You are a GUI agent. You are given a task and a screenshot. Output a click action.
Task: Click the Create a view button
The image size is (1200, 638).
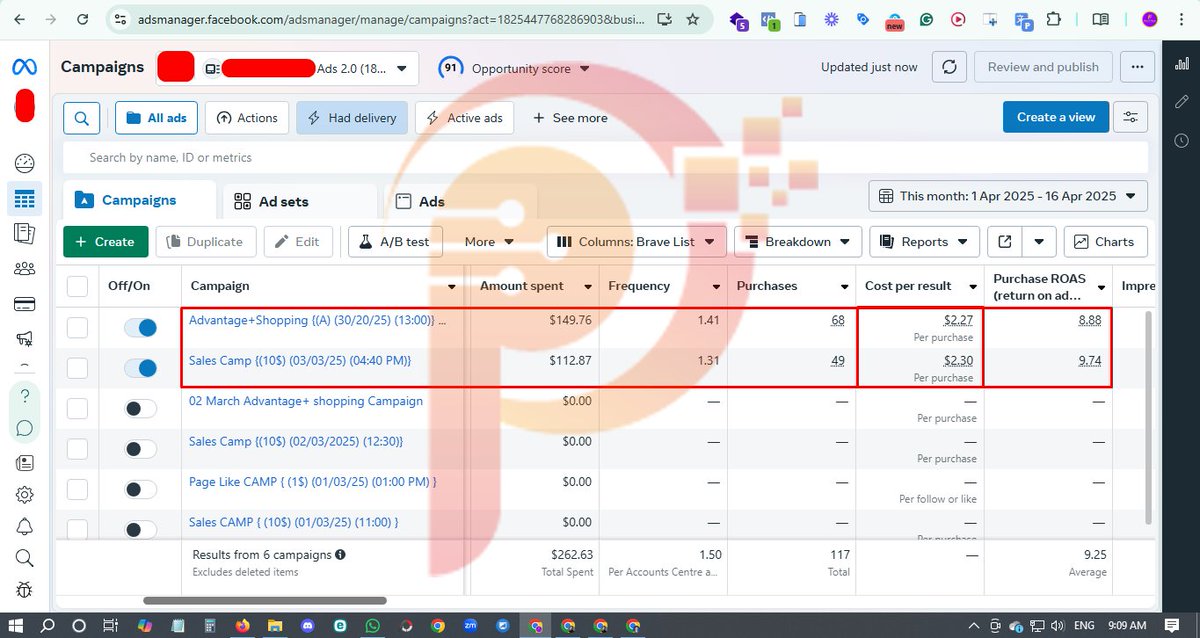(x=1056, y=117)
